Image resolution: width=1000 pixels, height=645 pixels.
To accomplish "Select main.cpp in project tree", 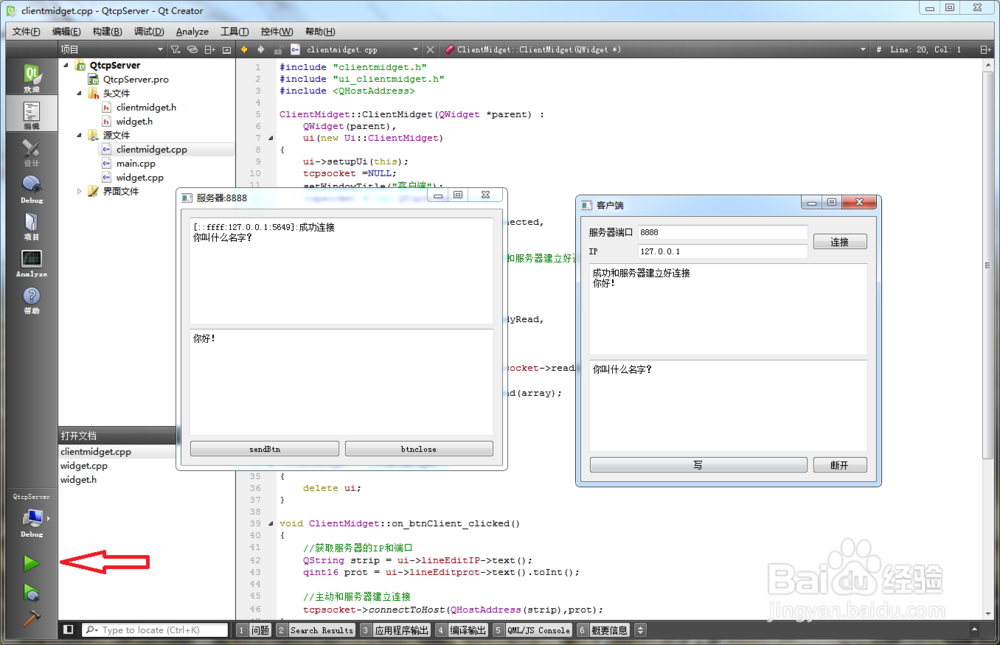I will pos(135,163).
